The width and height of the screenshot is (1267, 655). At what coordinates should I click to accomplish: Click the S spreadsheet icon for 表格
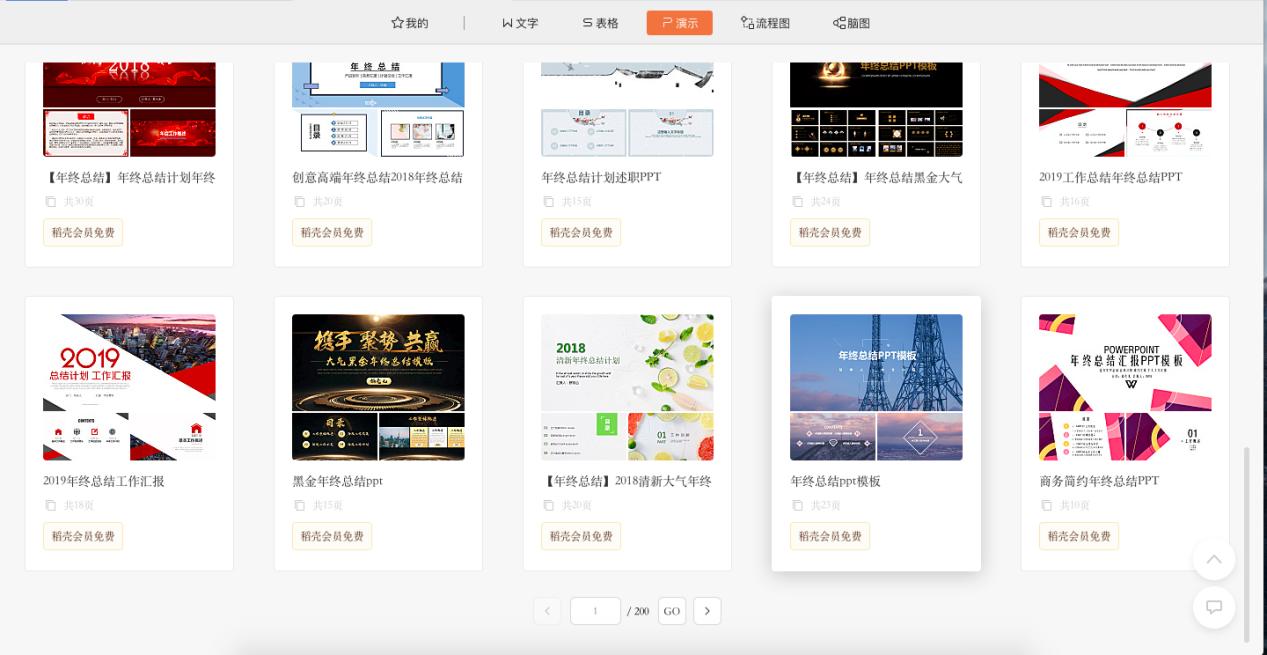[x=587, y=22]
